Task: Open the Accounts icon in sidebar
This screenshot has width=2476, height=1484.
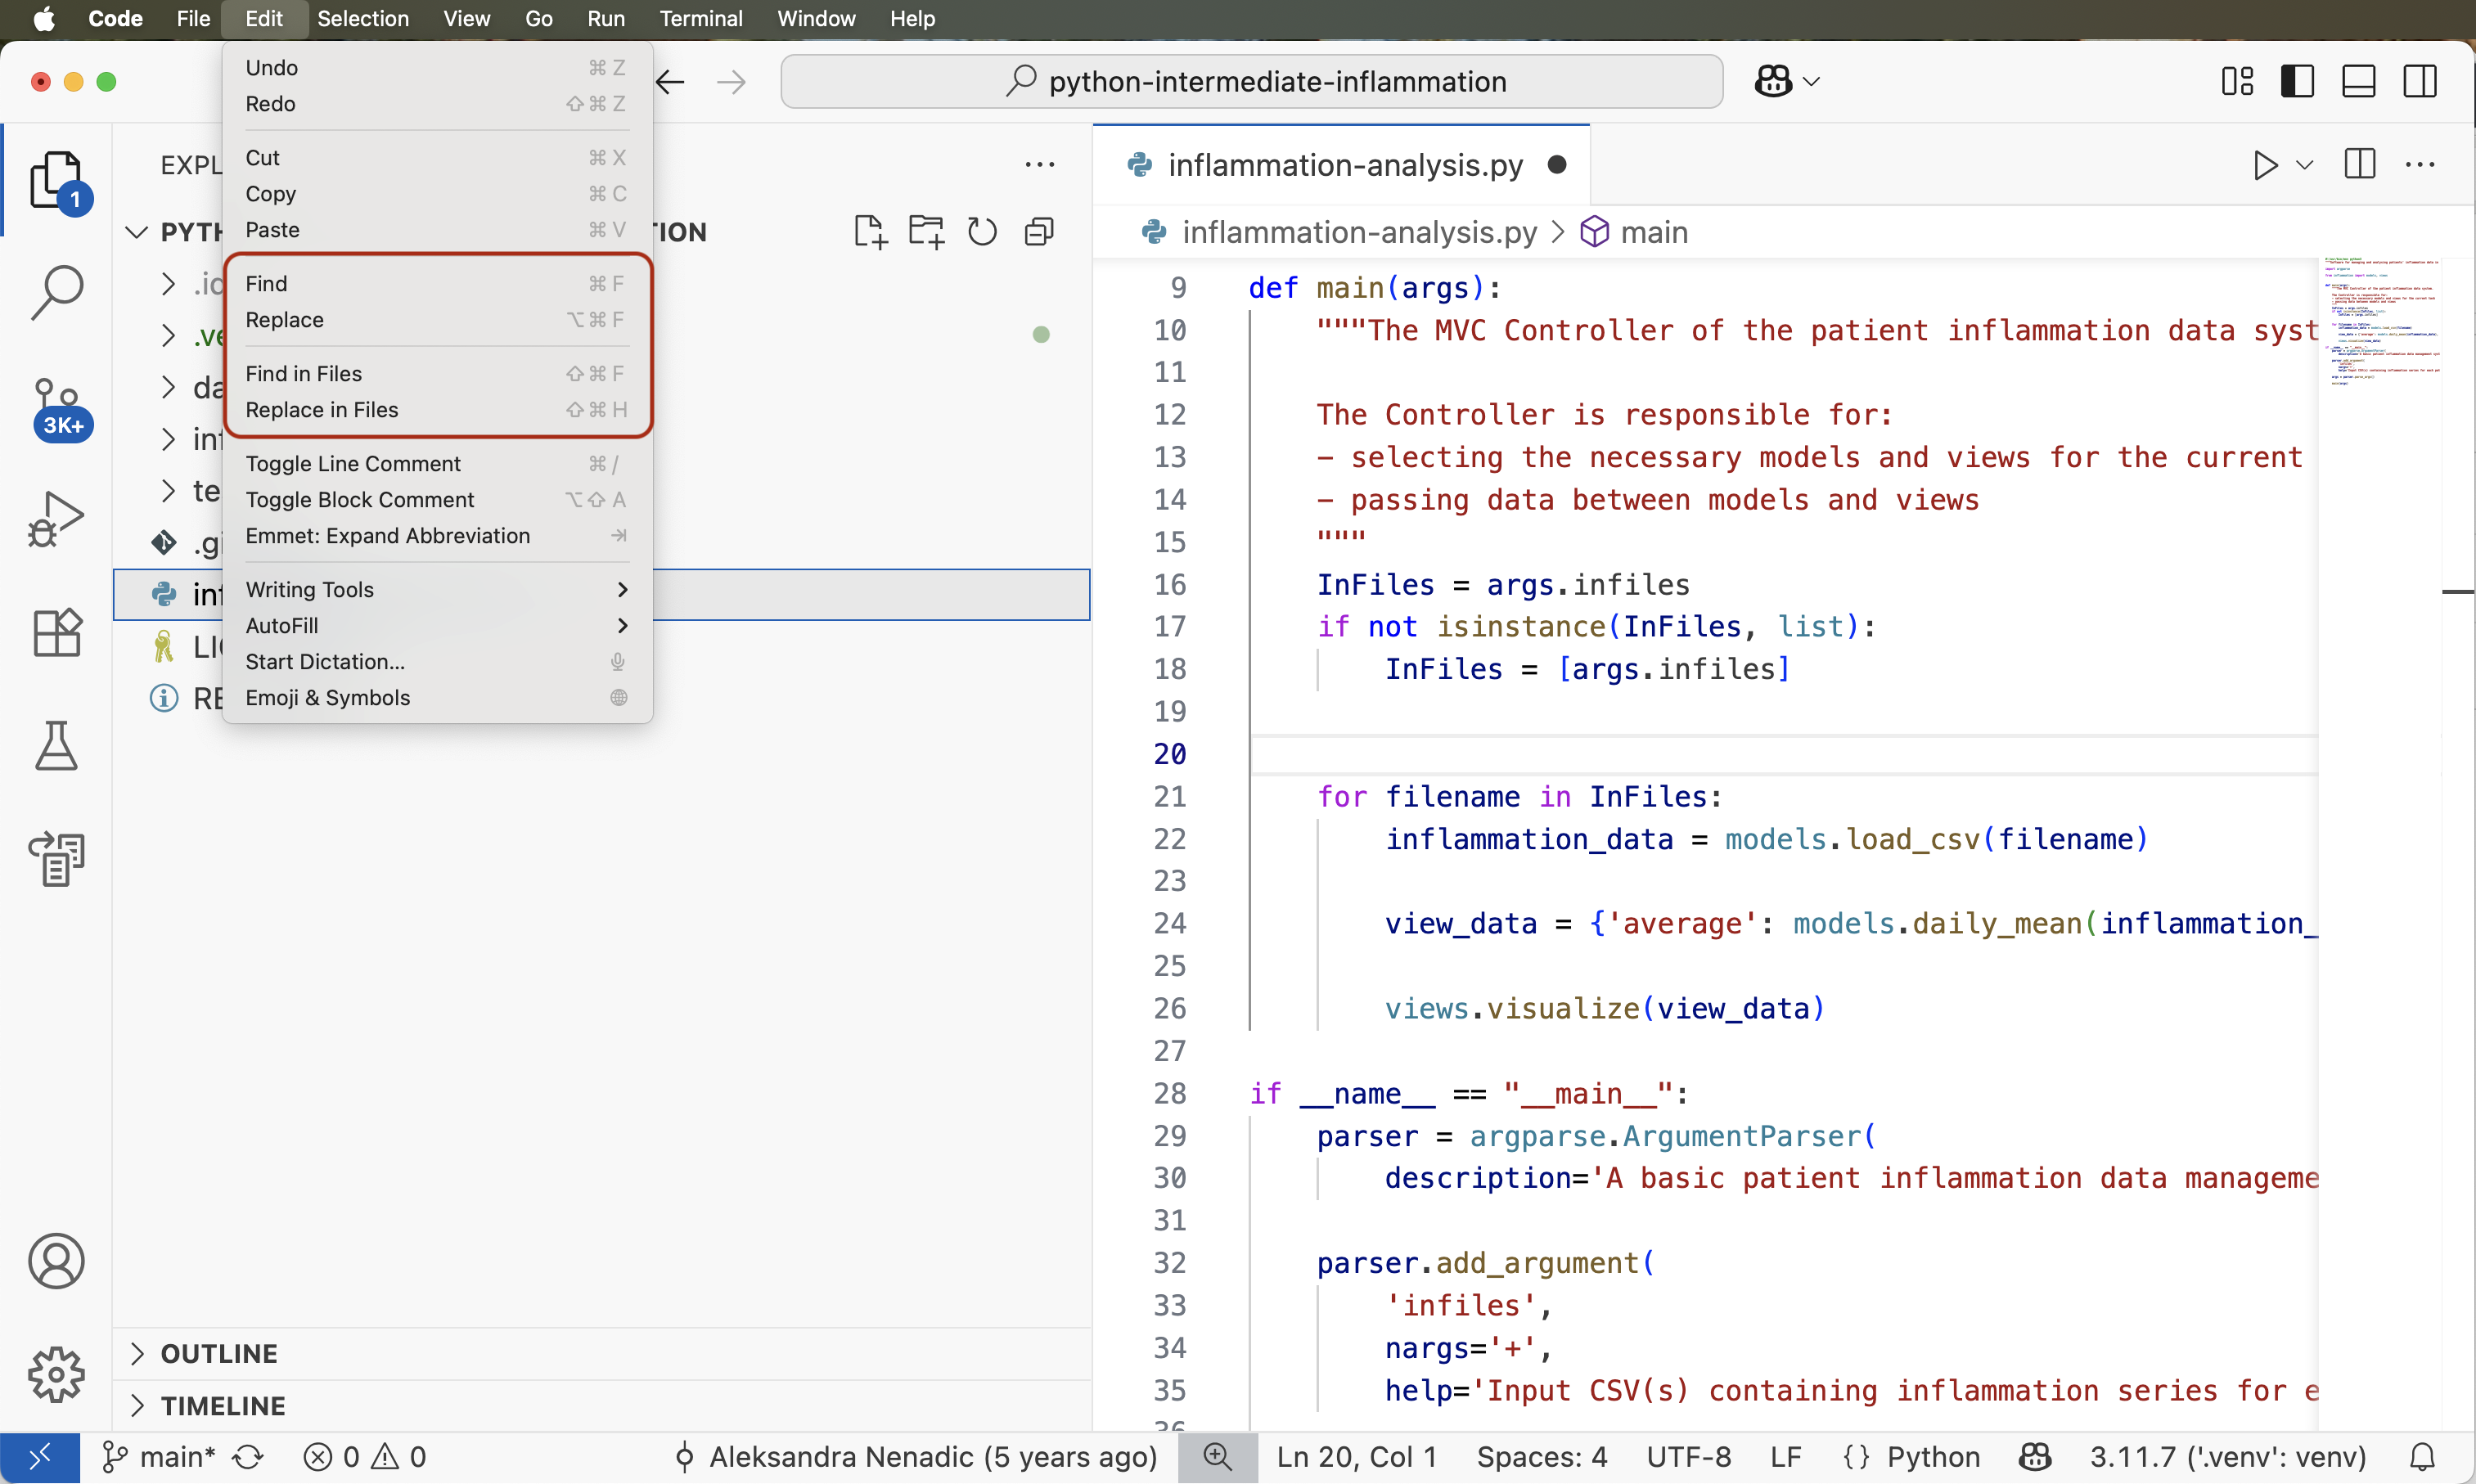Action: tap(57, 1261)
